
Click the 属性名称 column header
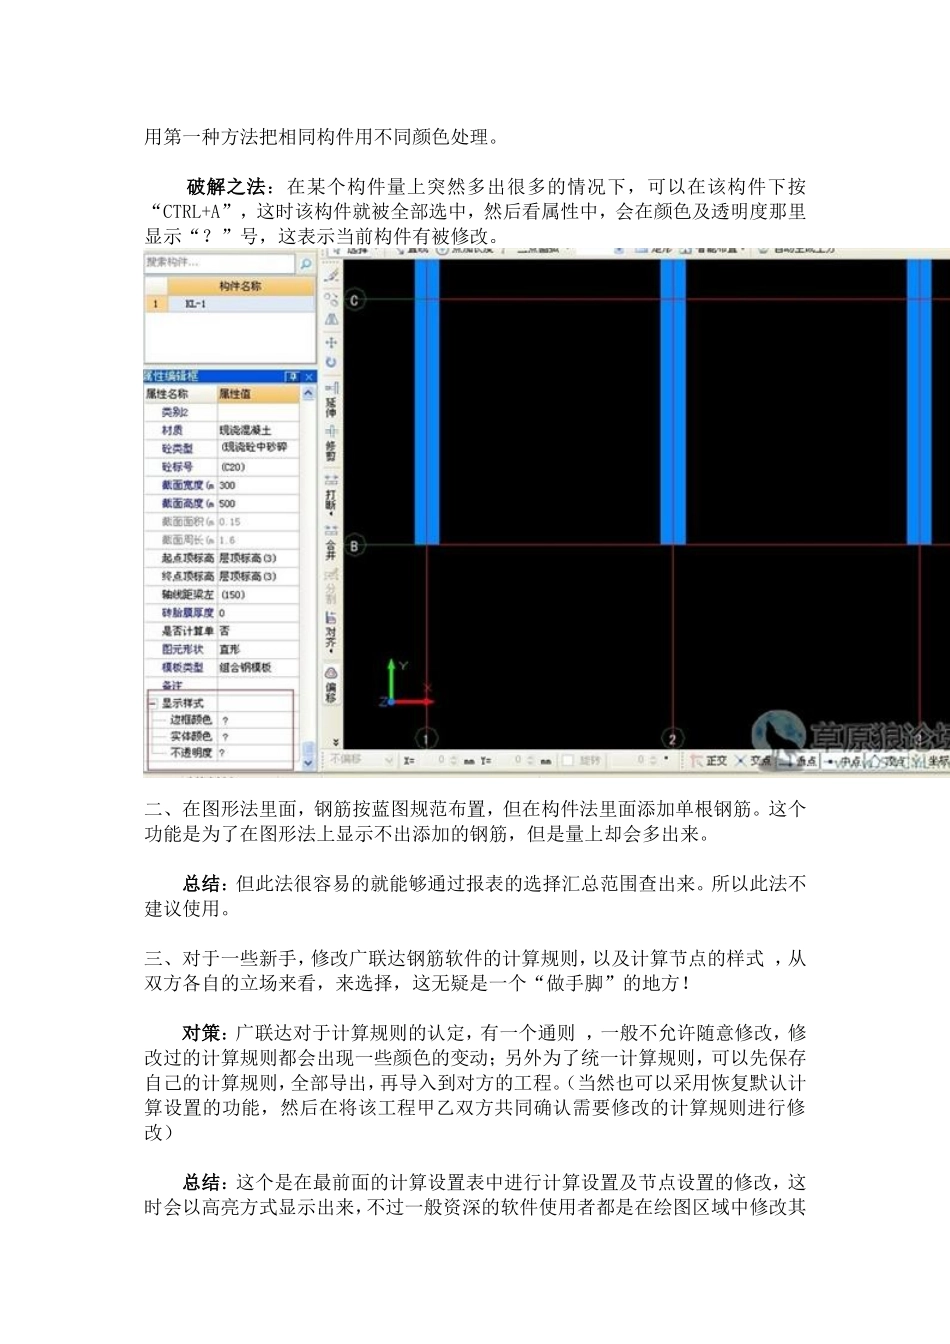click(181, 394)
